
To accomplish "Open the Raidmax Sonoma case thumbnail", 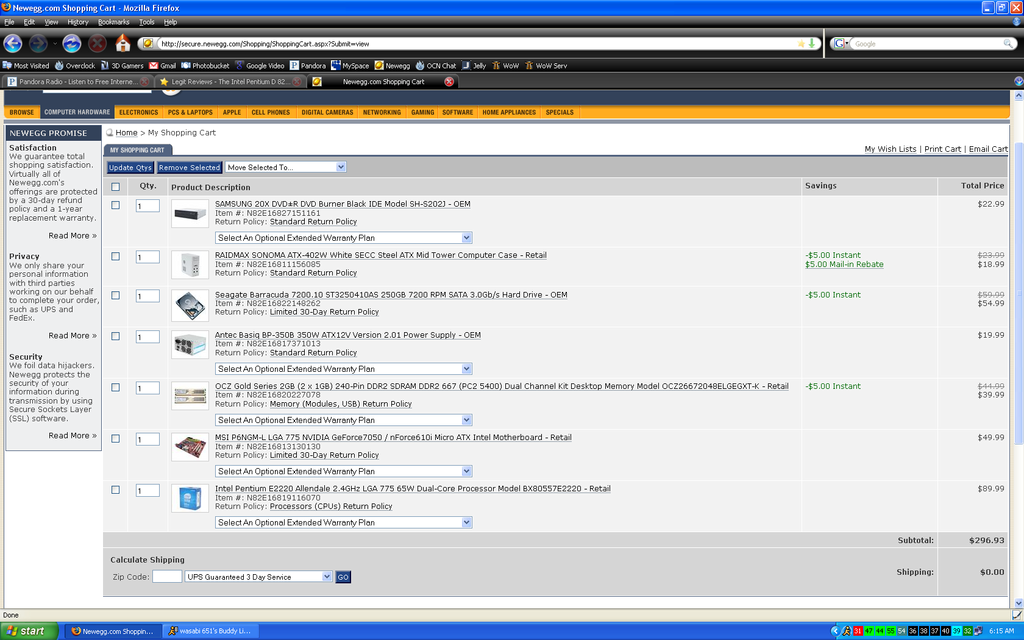I will pos(190,264).
